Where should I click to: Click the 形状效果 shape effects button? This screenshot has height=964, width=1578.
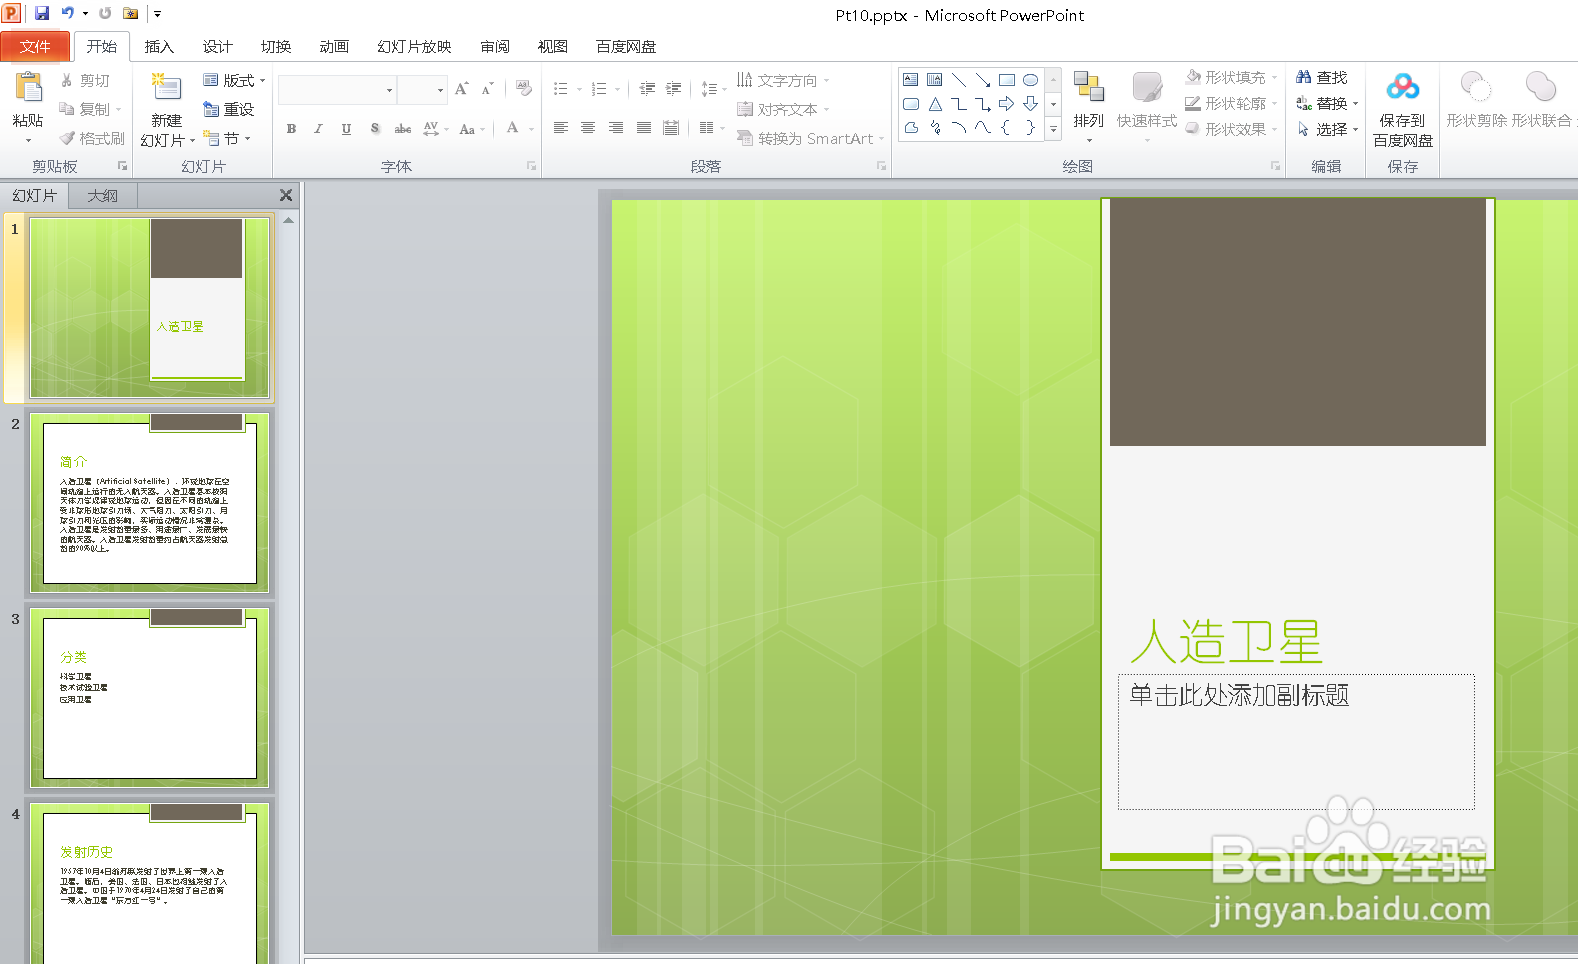[x=1231, y=129]
